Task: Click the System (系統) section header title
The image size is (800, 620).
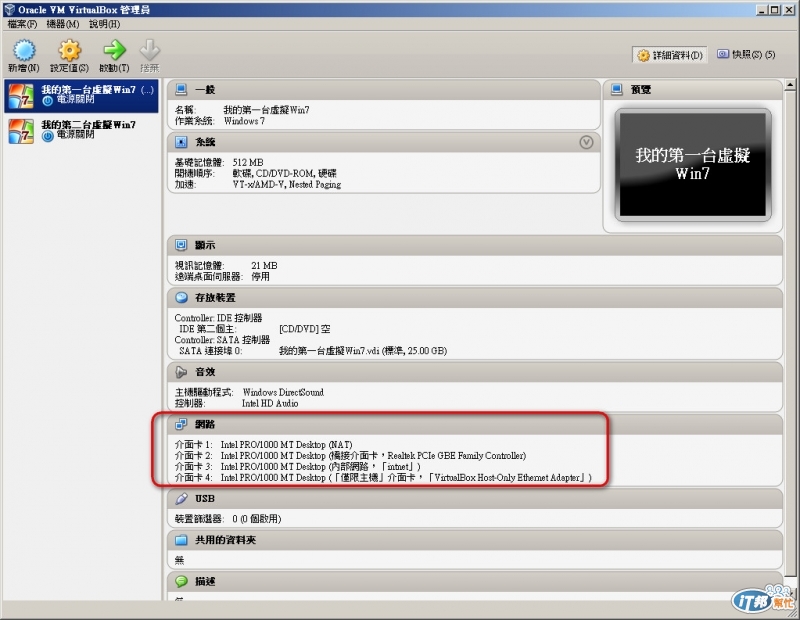Action: (x=205, y=142)
